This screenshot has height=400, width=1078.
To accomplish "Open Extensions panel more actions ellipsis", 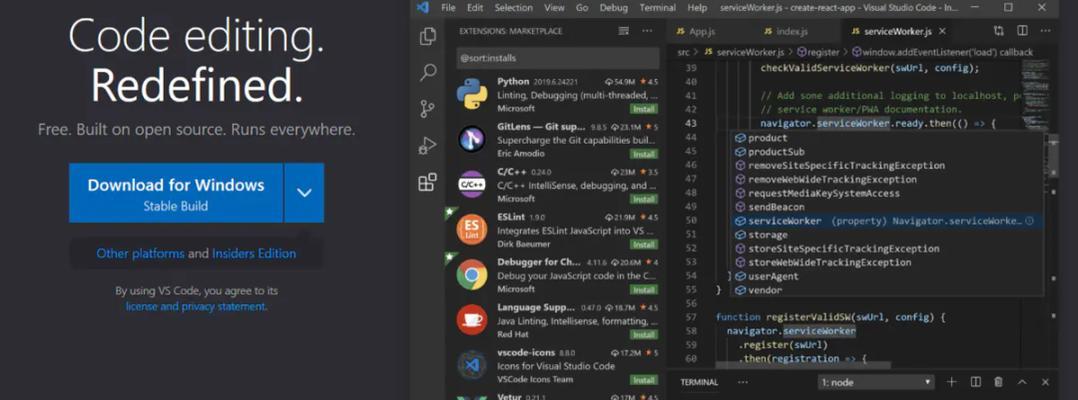I will point(647,31).
